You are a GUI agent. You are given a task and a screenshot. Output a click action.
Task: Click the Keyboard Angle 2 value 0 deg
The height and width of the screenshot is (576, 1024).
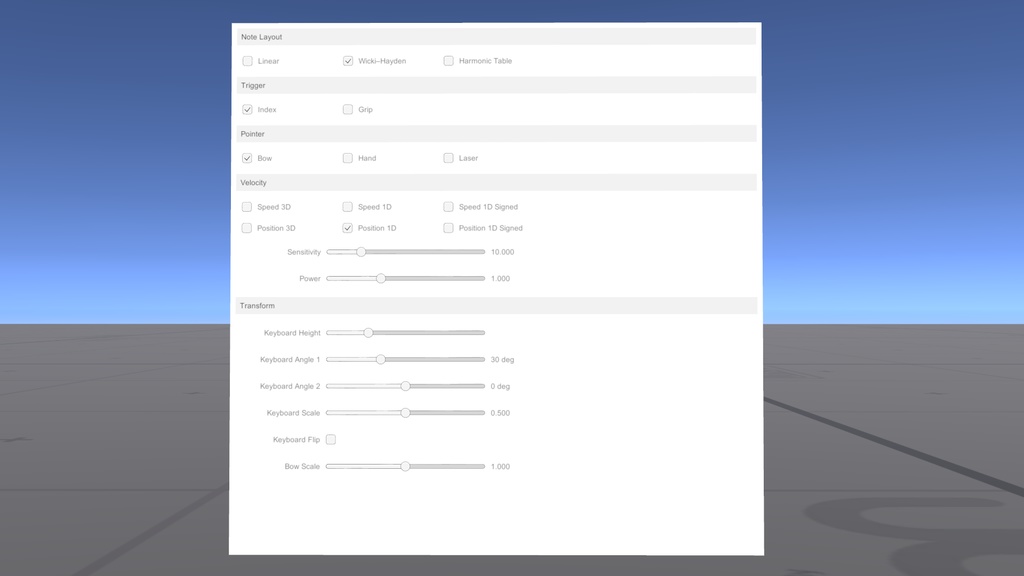coord(500,387)
